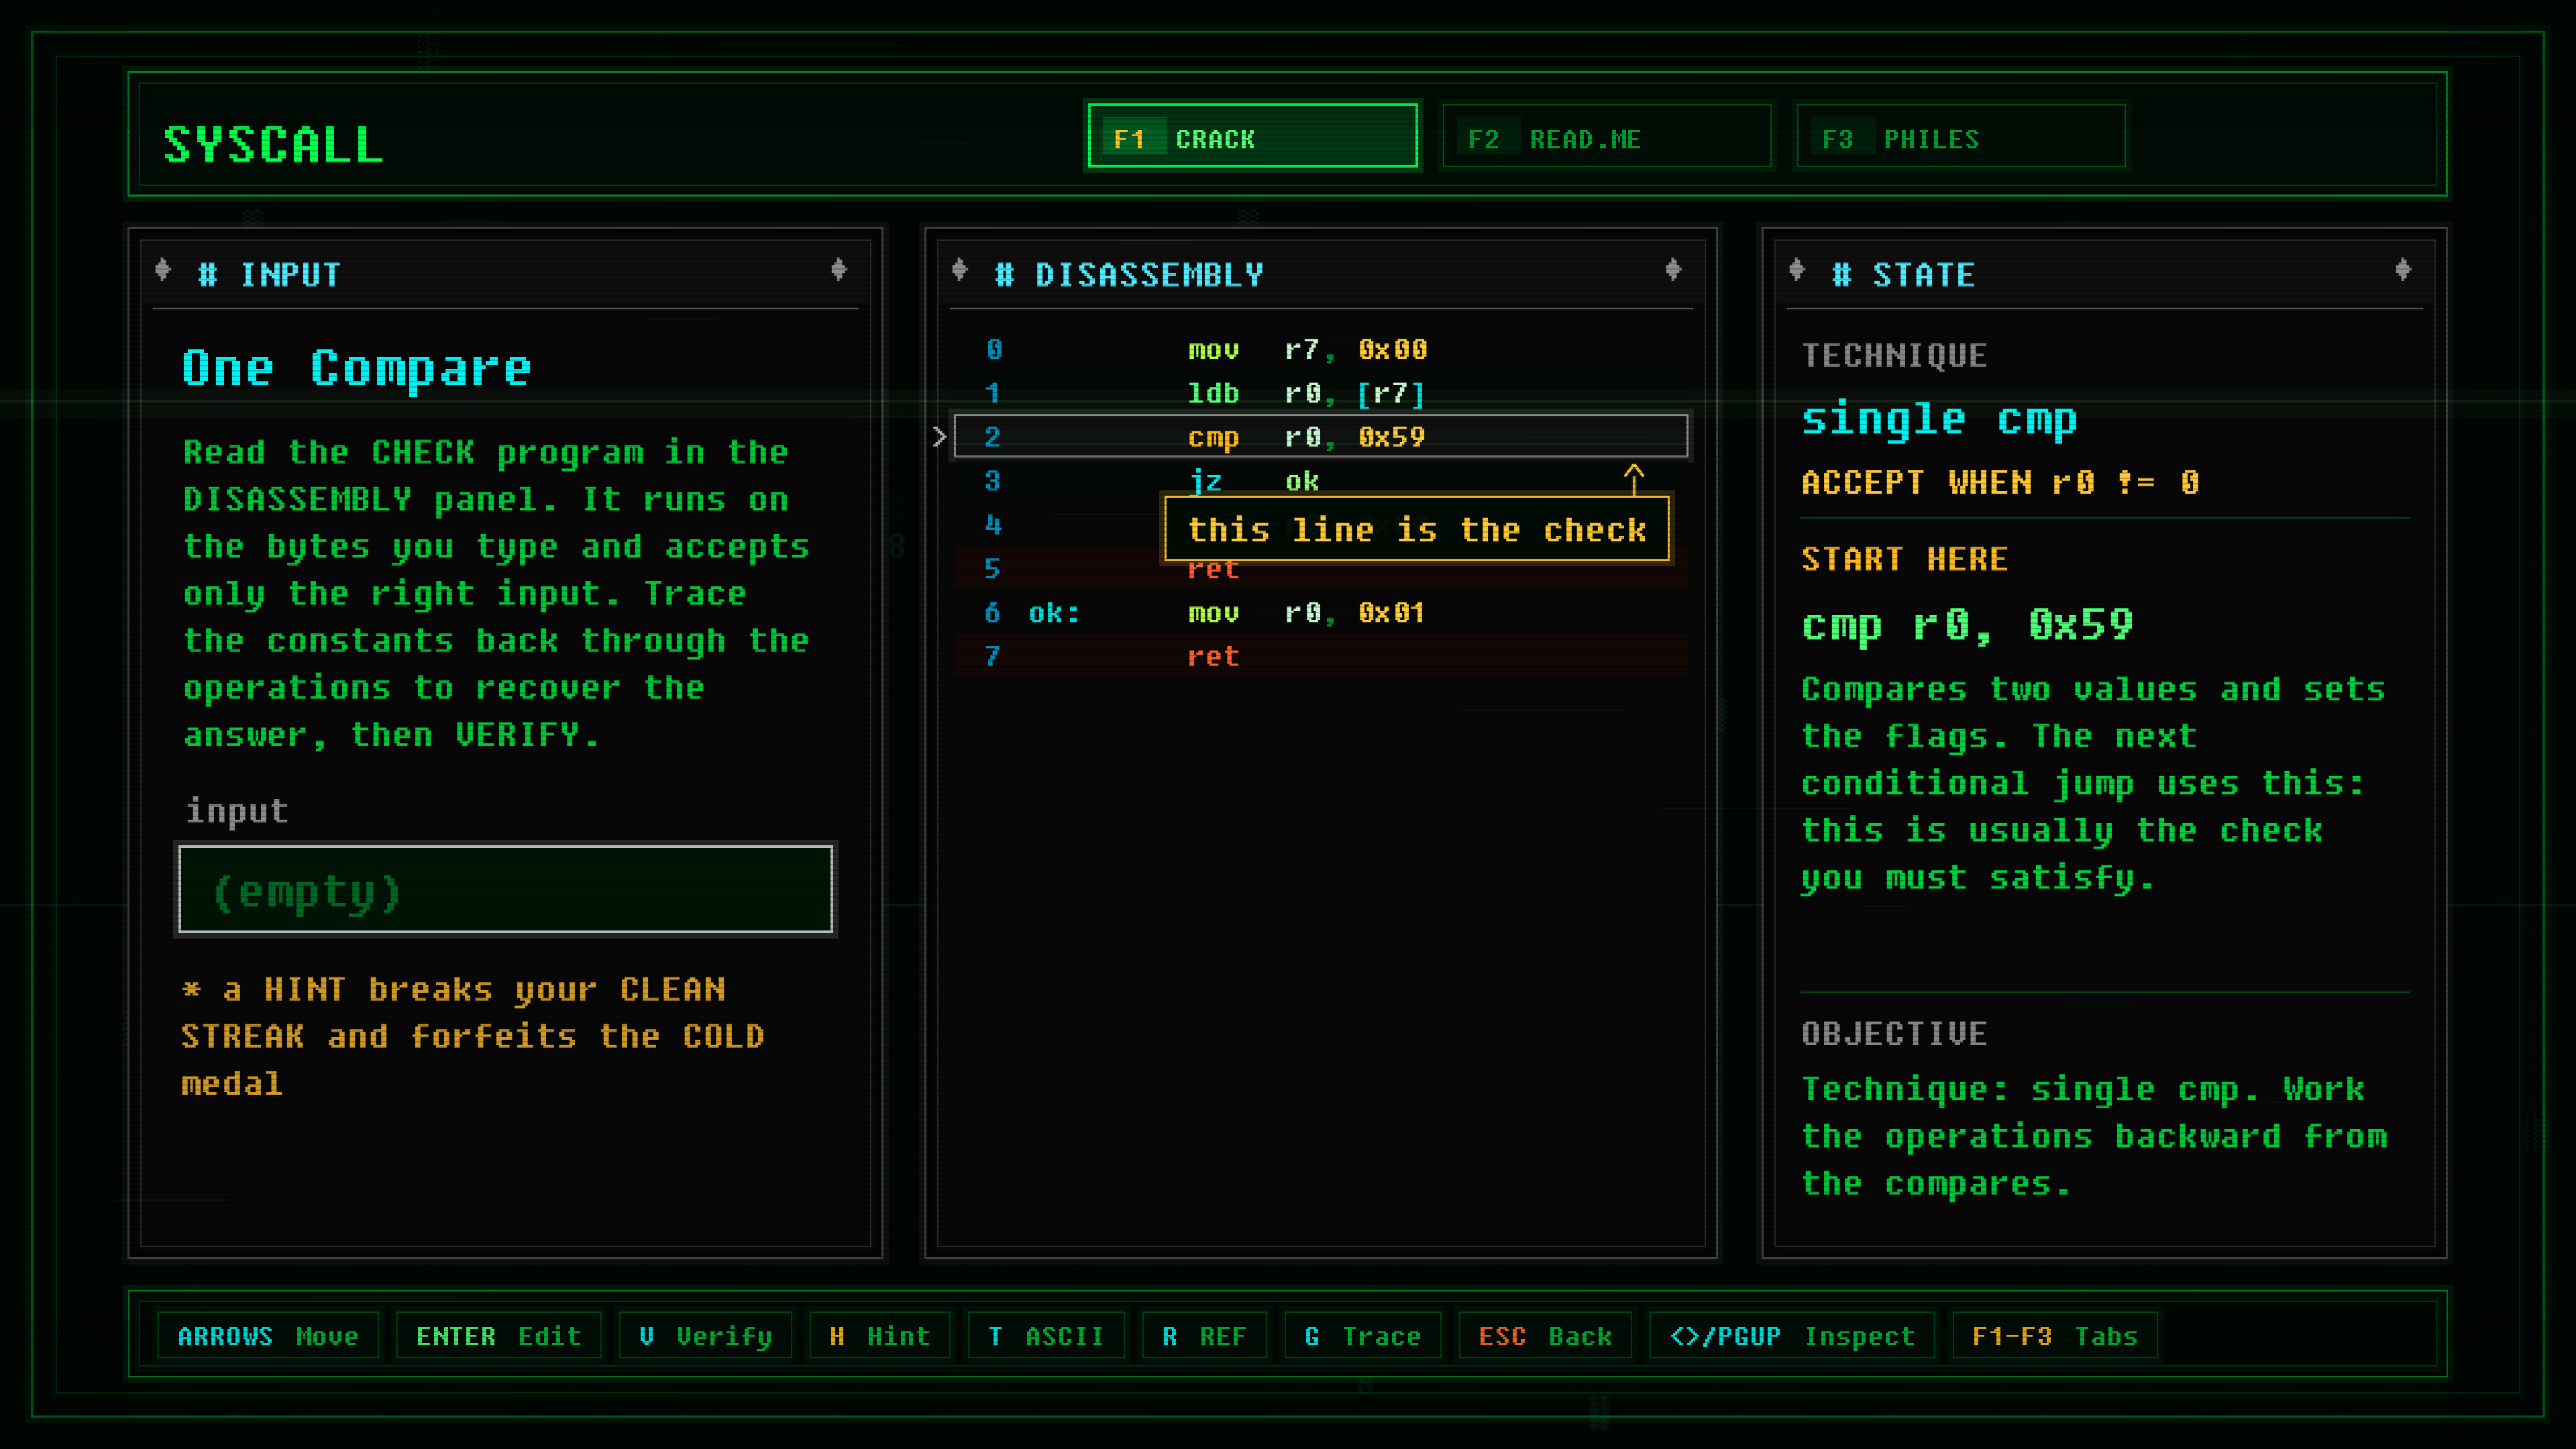Click the One Compare level title
This screenshot has width=2576, height=1449.
(x=356, y=369)
